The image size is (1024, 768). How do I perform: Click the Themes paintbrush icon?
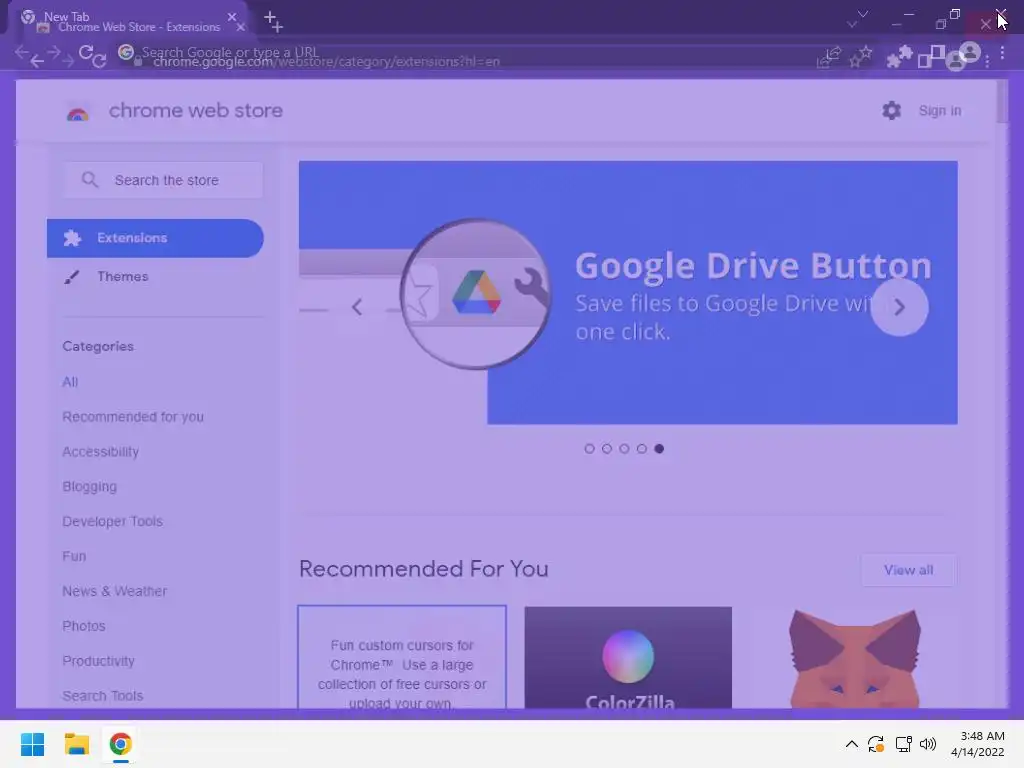pyautogui.click(x=72, y=277)
